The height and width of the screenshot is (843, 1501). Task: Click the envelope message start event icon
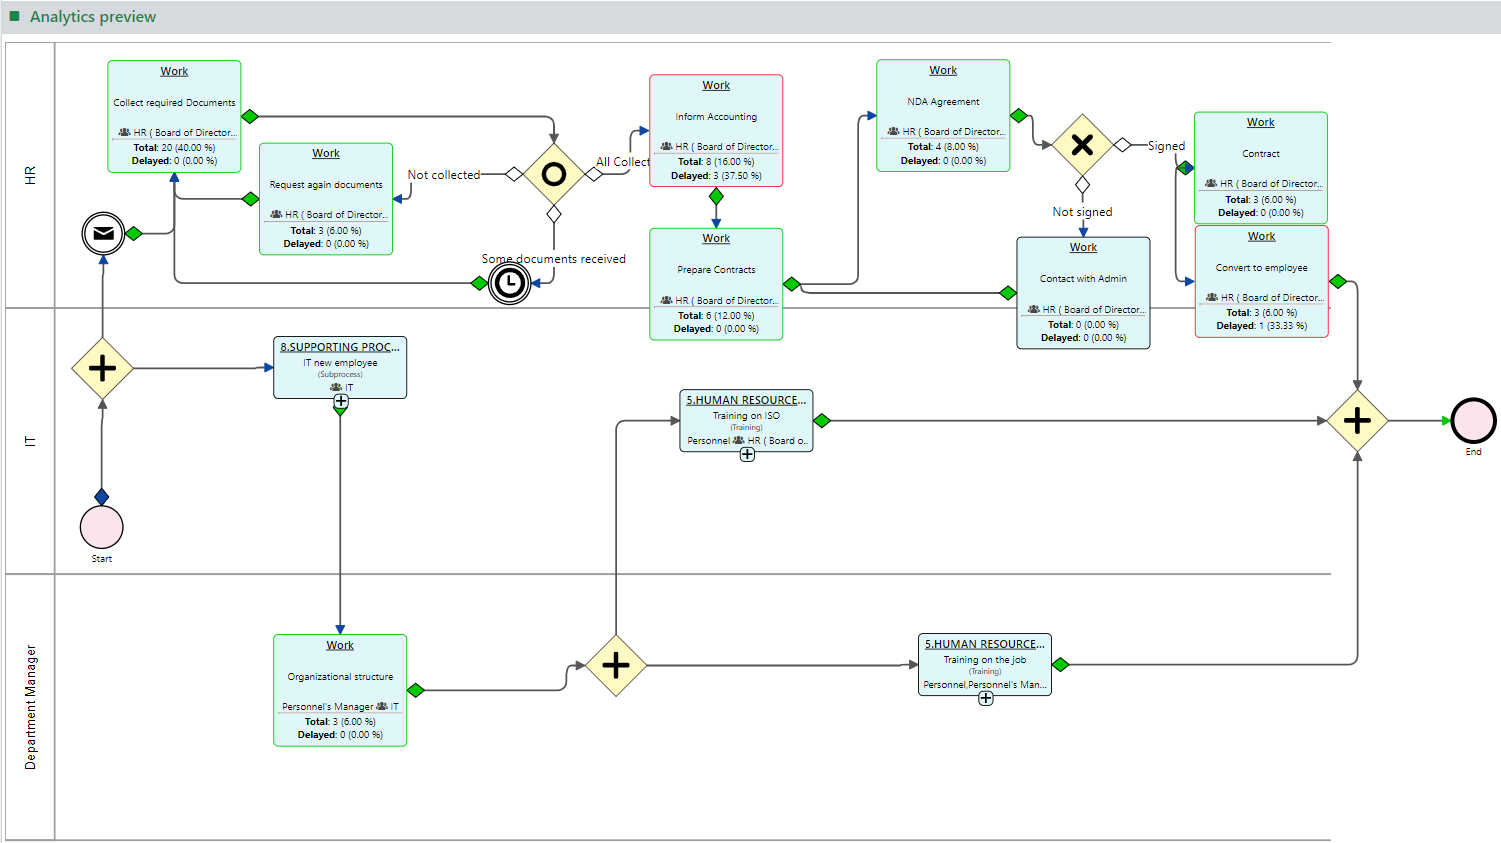tap(102, 234)
